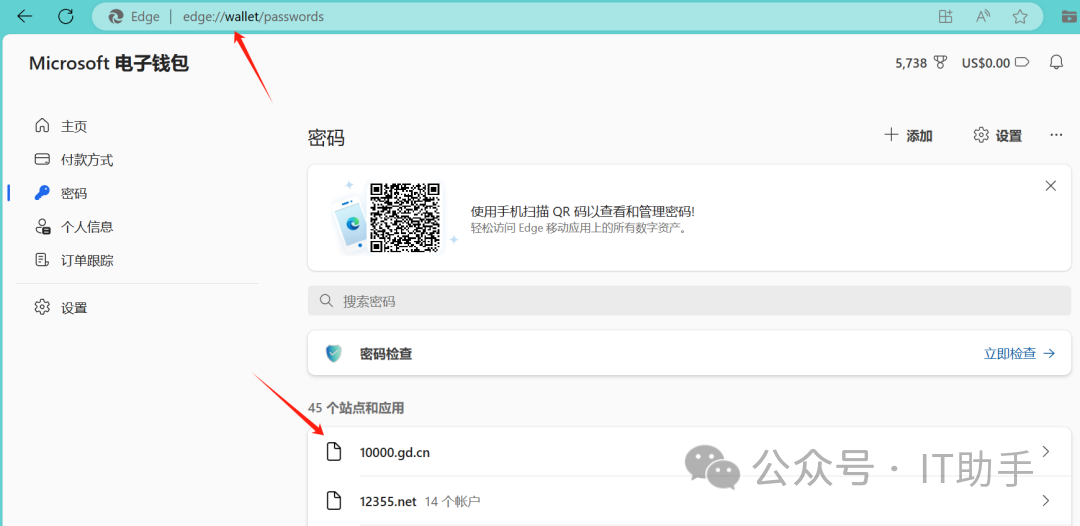Open the 10000.gd.cn password entry
Image resolution: width=1080 pixels, height=526 pixels.
pyautogui.click(x=689, y=452)
